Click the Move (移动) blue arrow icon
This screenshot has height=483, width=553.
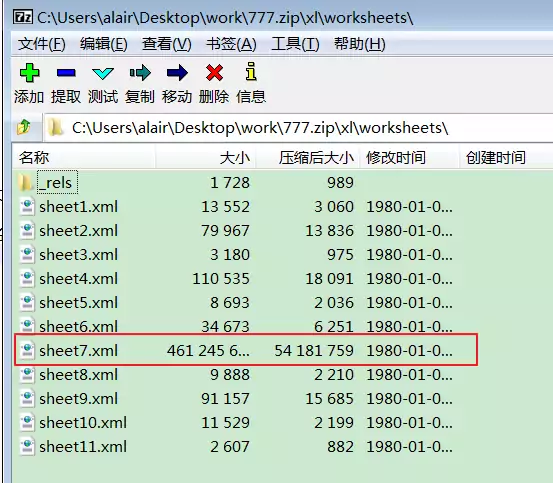click(x=177, y=73)
